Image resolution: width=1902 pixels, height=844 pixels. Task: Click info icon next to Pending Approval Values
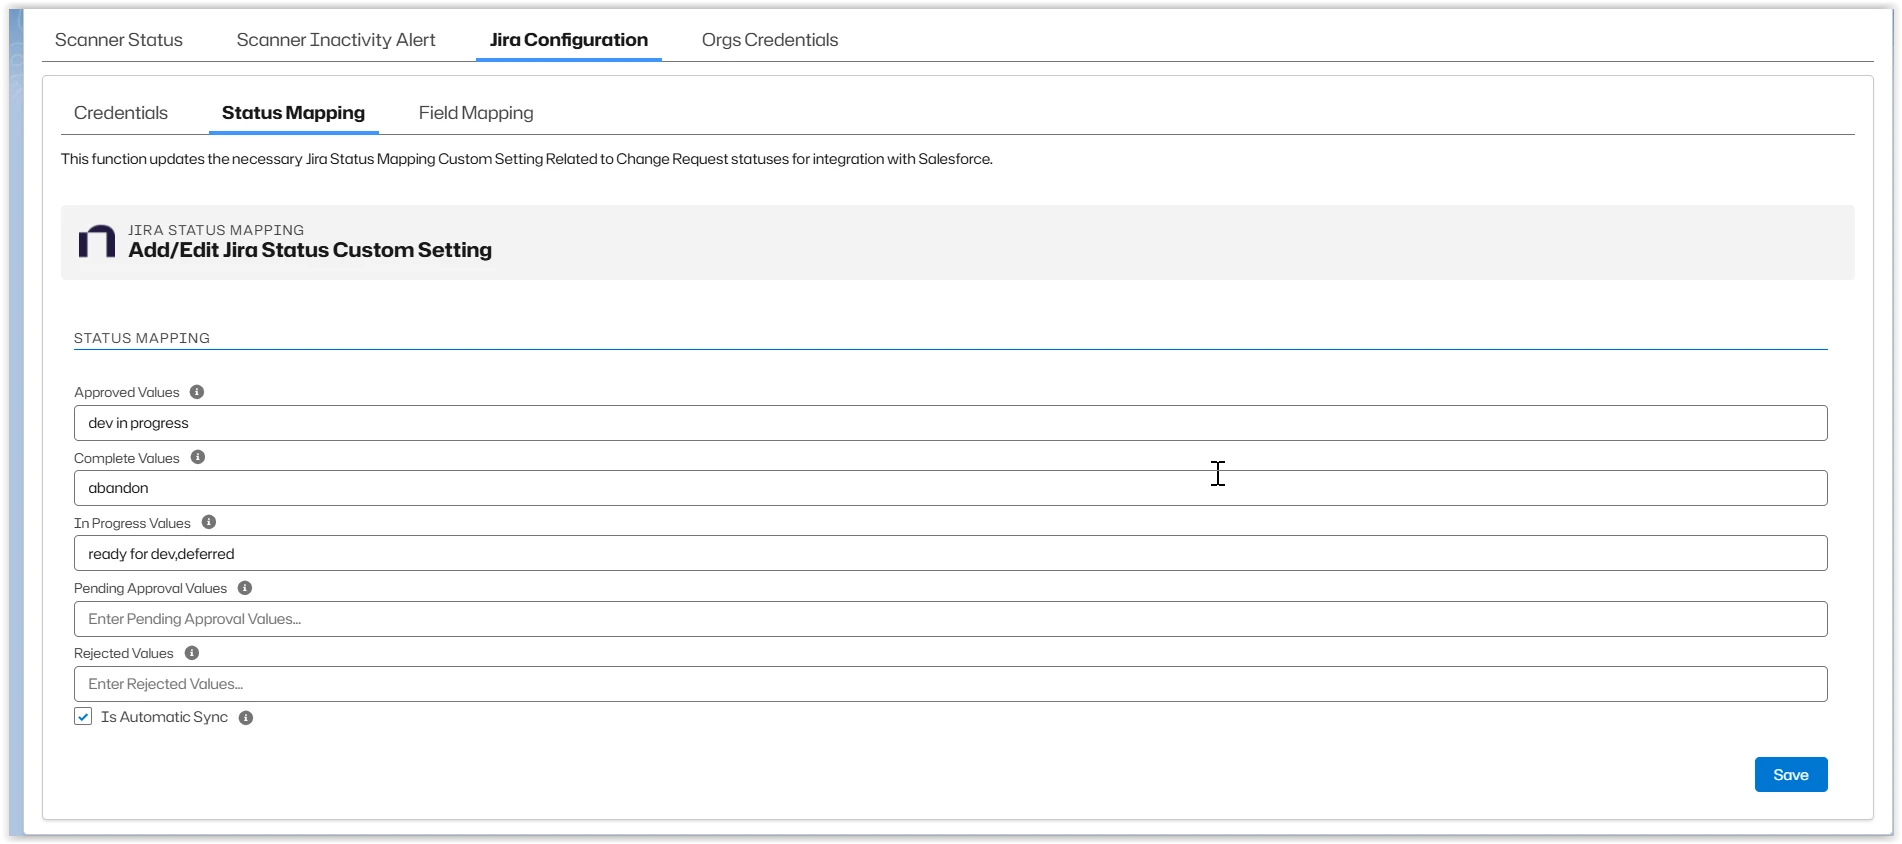(x=245, y=588)
